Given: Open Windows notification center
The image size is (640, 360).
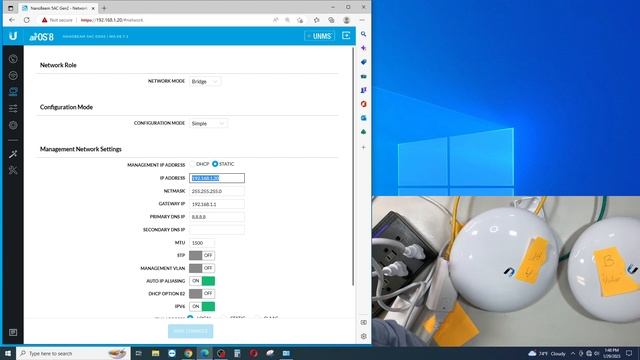Looking at the screenshot, I should point(629,353).
